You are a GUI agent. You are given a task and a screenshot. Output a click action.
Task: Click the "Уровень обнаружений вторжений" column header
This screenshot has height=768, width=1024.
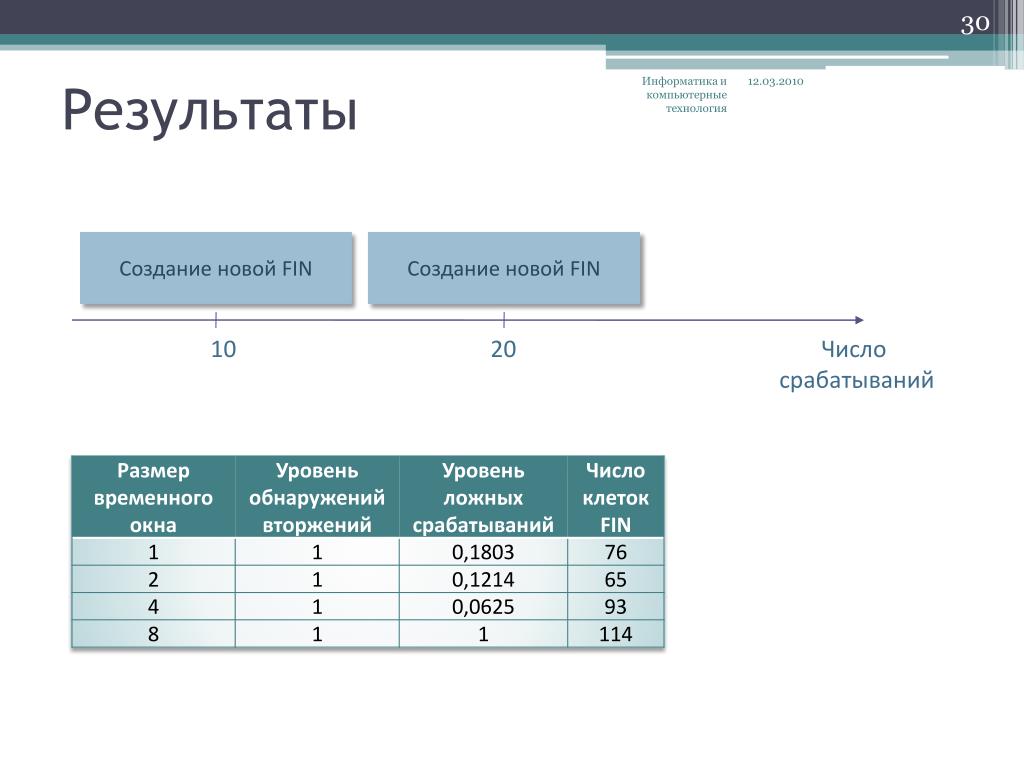pyautogui.click(x=317, y=497)
